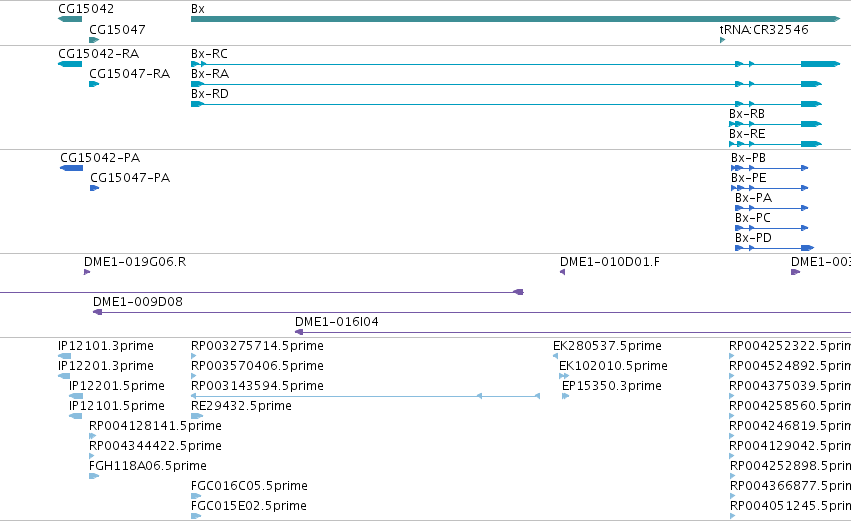Select the long Bx gene bar

[516, 20]
